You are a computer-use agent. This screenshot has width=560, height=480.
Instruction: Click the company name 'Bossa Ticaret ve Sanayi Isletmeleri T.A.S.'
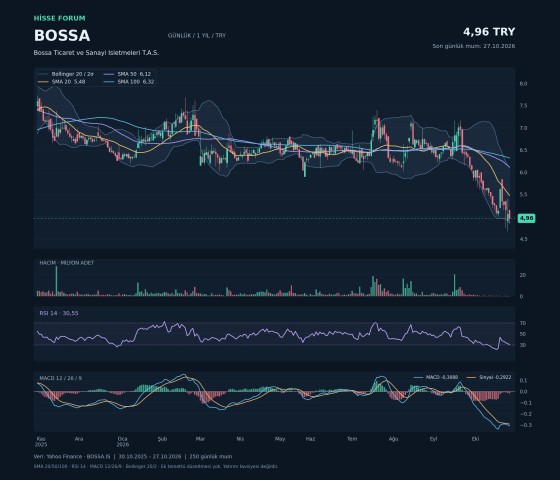coord(96,52)
